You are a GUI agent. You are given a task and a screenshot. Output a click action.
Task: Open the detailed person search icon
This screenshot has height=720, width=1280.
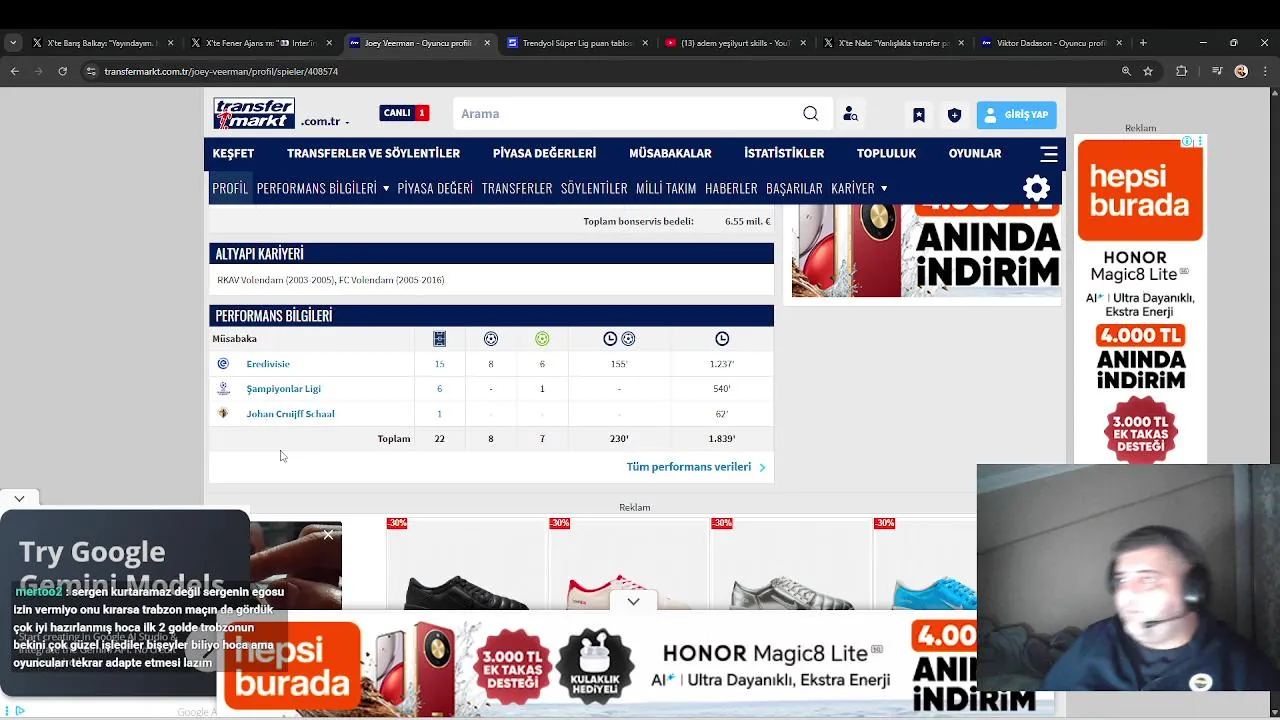tap(850, 114)
